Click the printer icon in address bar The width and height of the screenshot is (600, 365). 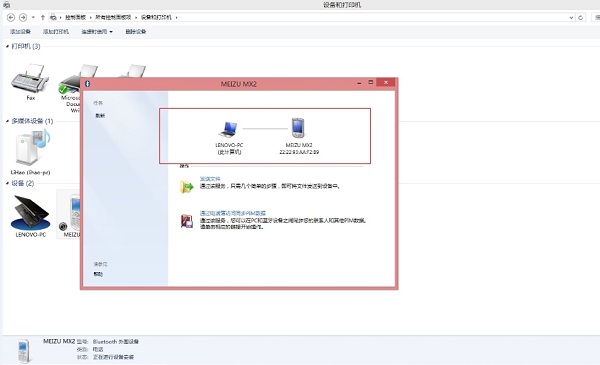(x=53, y=17)
